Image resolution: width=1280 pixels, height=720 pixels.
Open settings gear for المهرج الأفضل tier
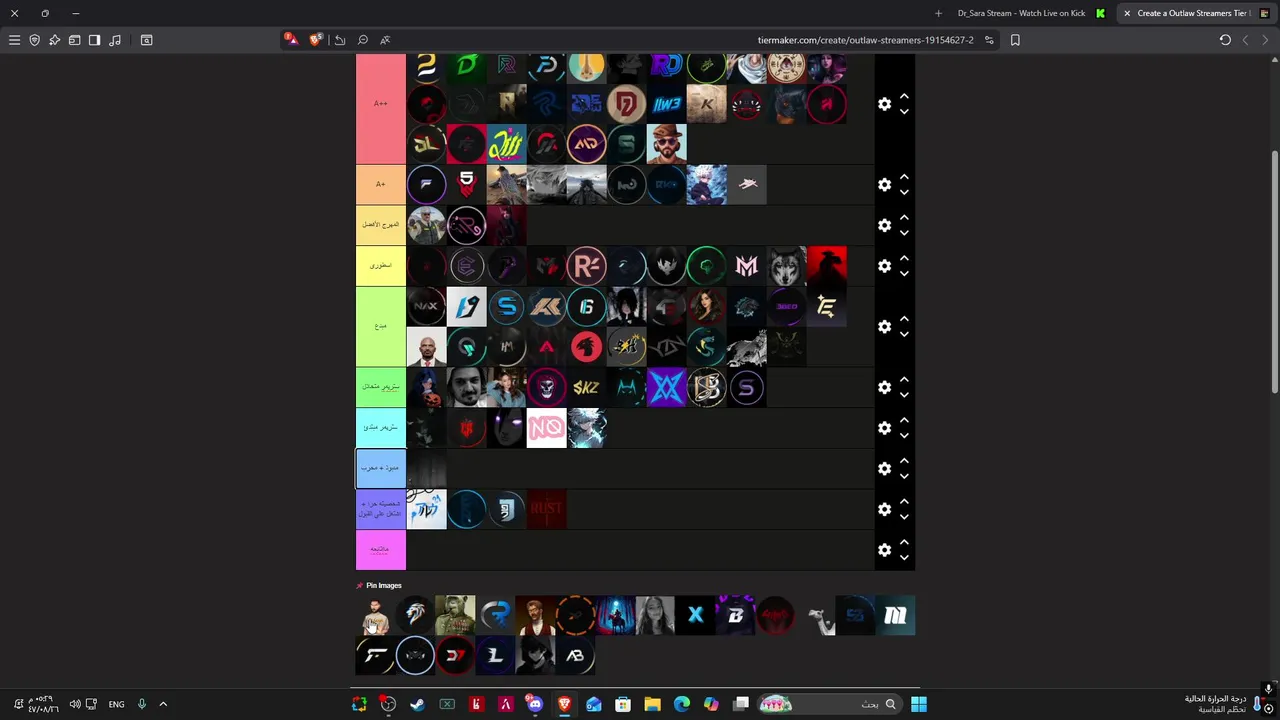884,225
